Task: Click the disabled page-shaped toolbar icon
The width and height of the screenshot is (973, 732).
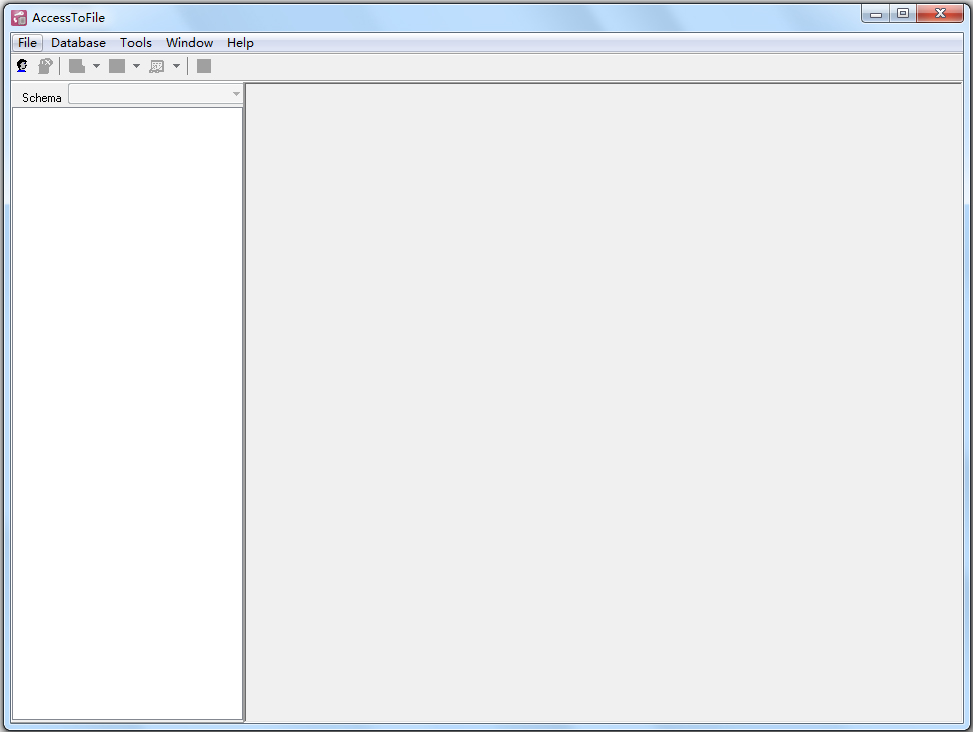Action: point(77,66)
